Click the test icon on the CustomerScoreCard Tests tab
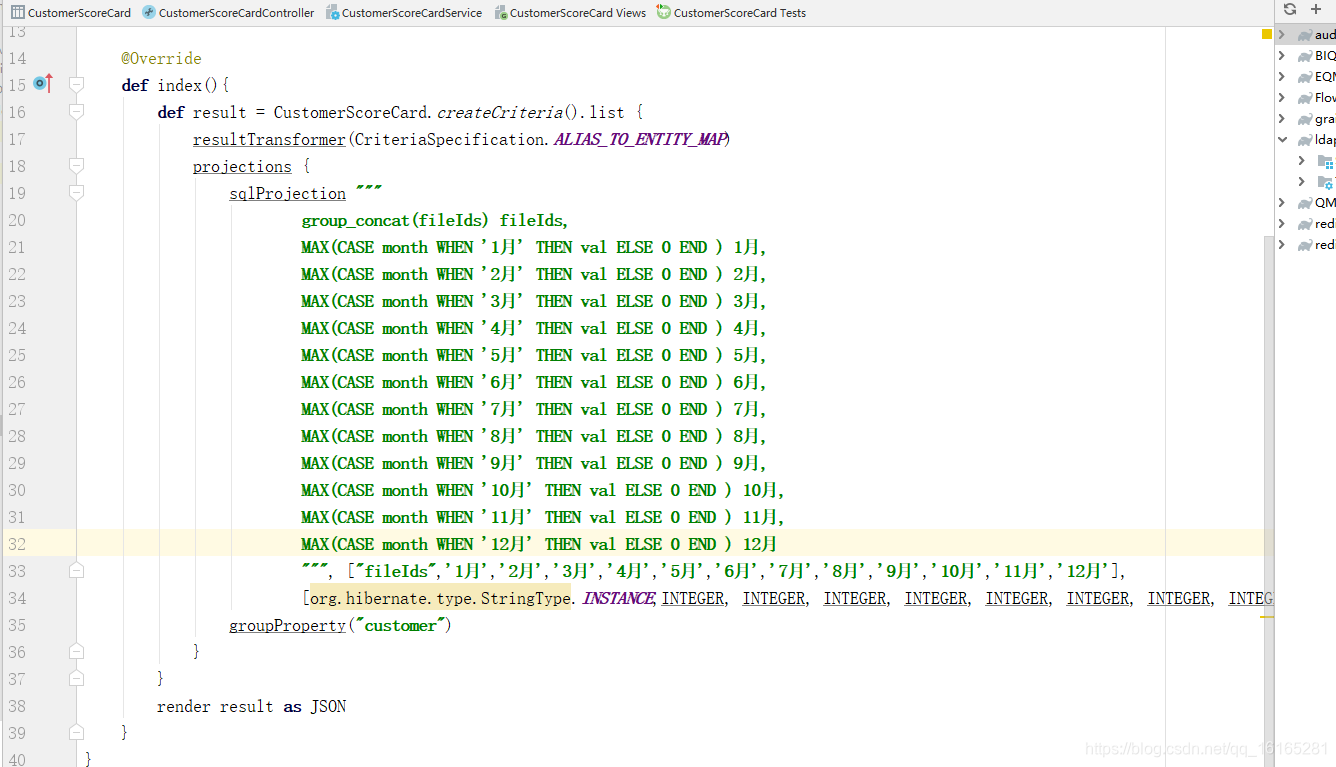 tap(661, 12)
